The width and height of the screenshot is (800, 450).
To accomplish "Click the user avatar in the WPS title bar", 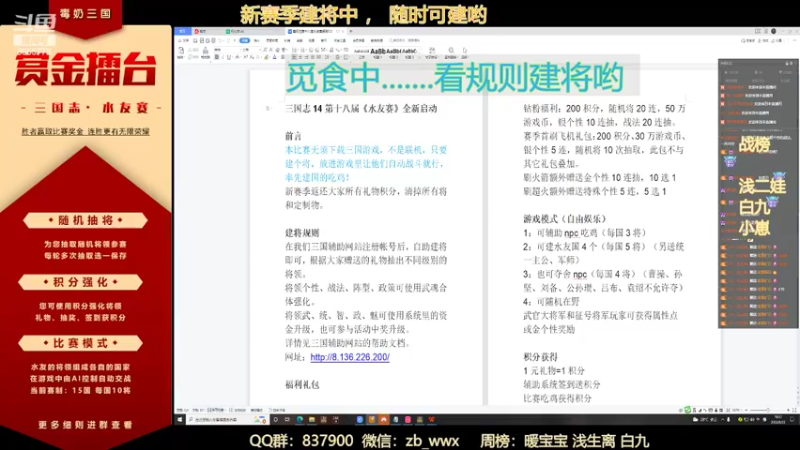I will coord(773,31).
